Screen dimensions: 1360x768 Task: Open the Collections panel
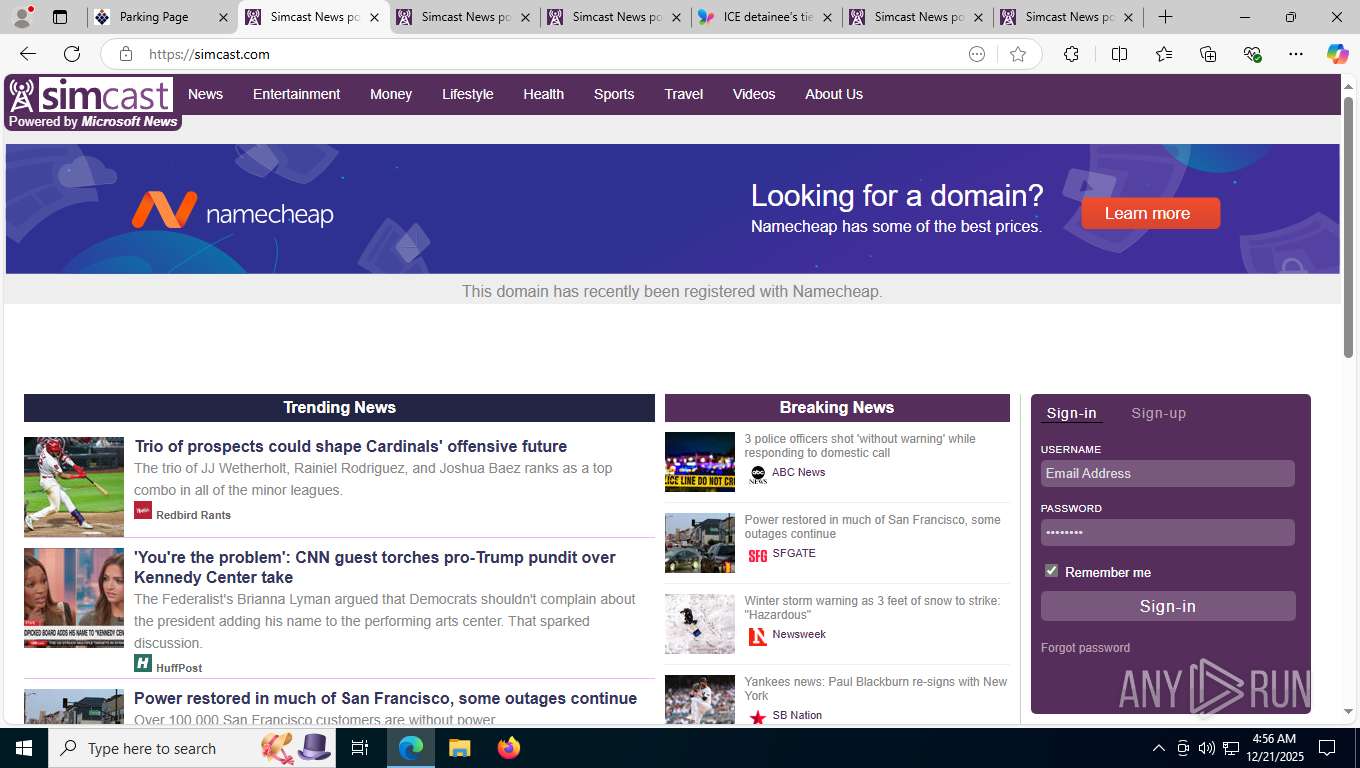[1208, 54]
